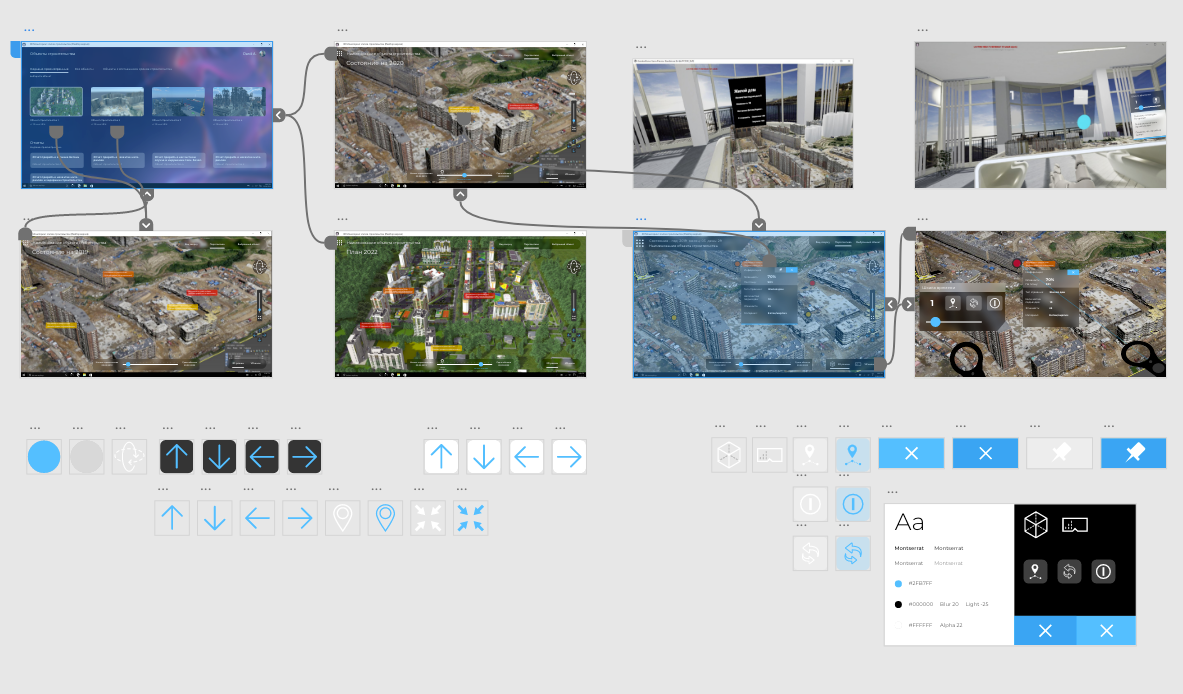Click ellipsis label above Состояние на 2020 artboard
This screenshot has height=694, width=1183.
tap(343, 30)
